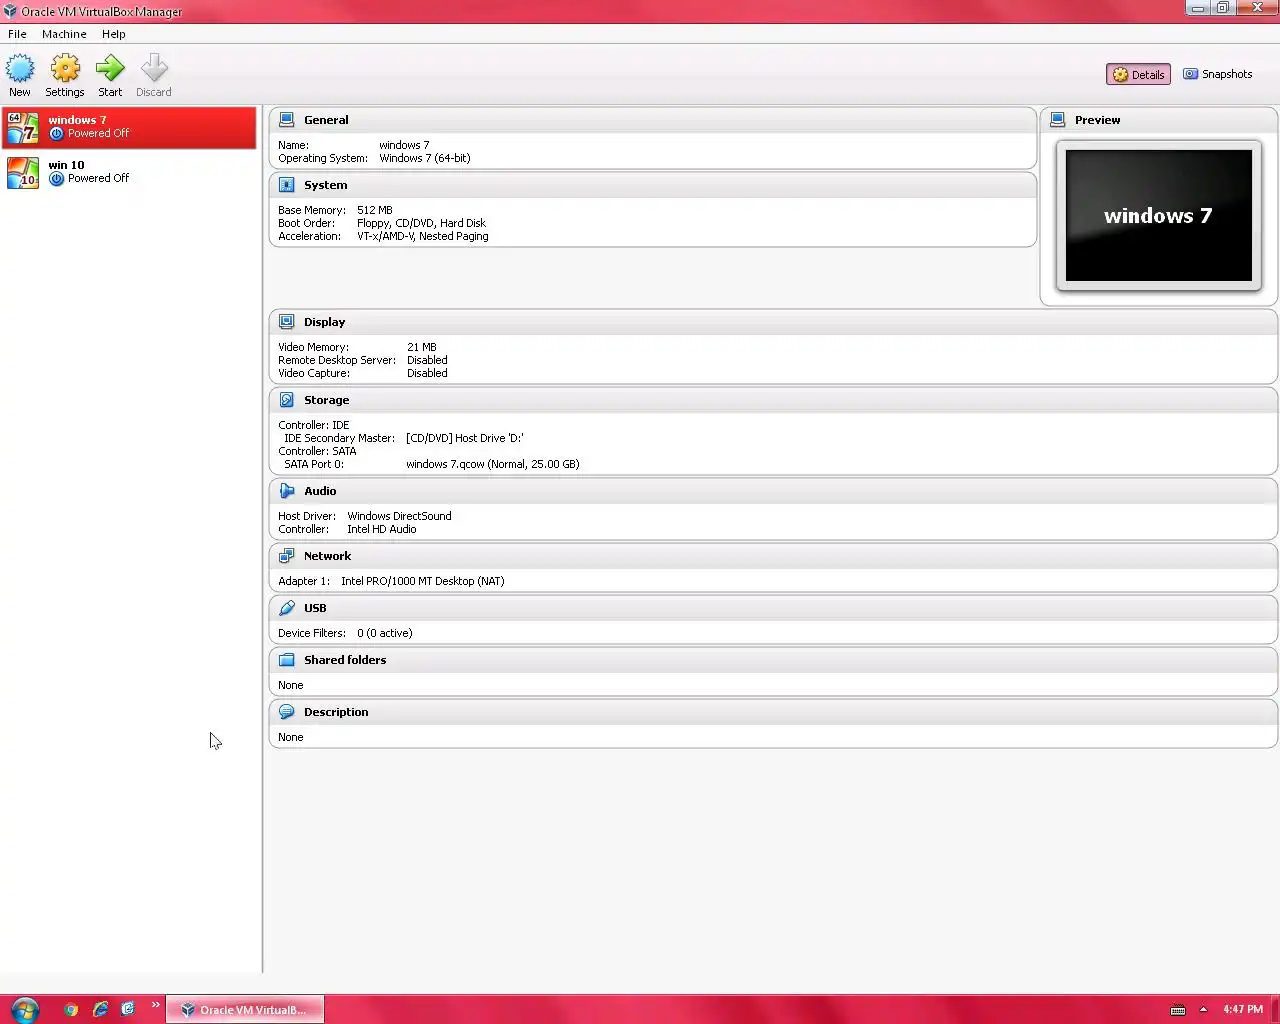Show hidden tray icons arrow
This screenshot has width=1280, height=1024.
[1203, 1010]
